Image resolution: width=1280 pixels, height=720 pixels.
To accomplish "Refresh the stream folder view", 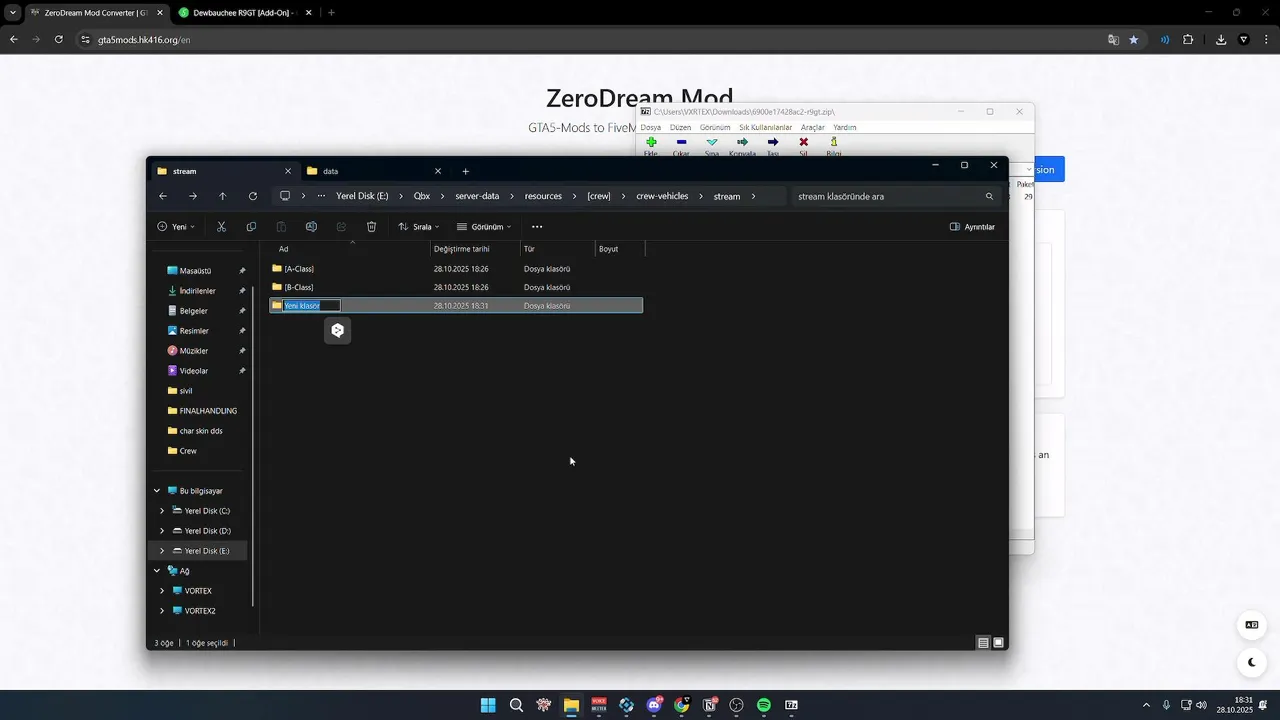I will (x=253, y=196).
